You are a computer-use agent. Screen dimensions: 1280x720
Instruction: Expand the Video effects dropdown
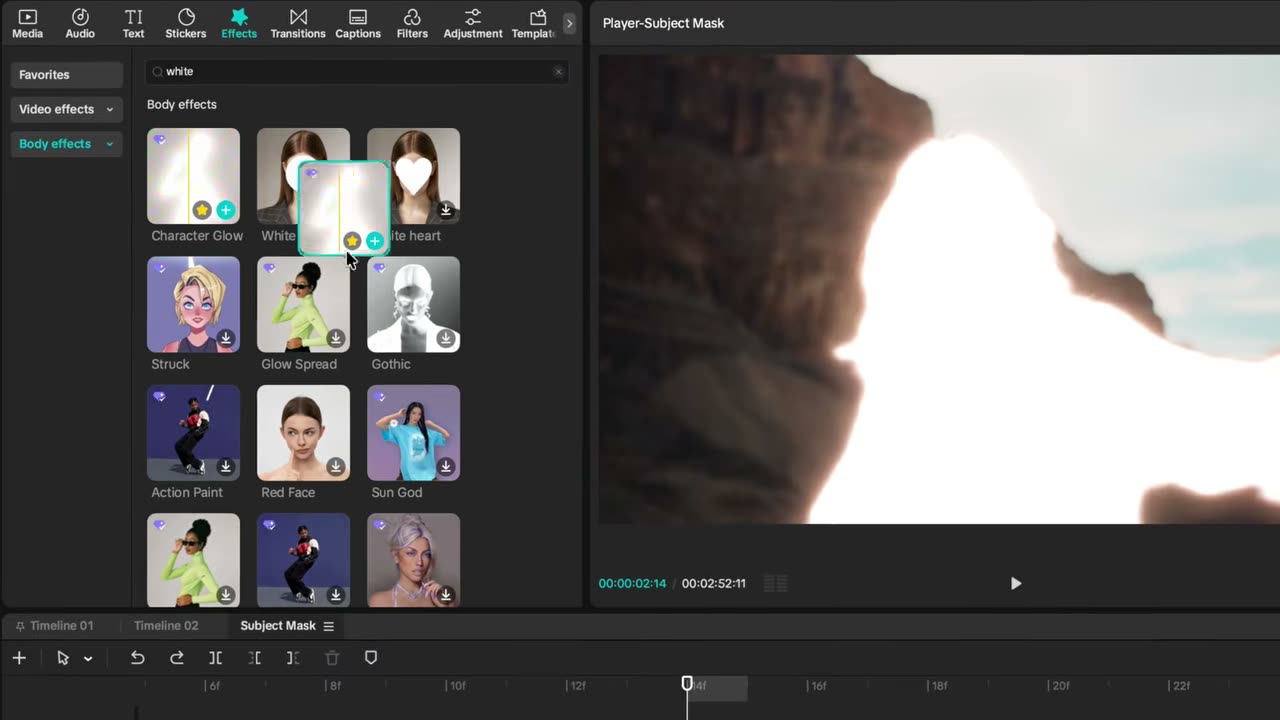point(67,109)
